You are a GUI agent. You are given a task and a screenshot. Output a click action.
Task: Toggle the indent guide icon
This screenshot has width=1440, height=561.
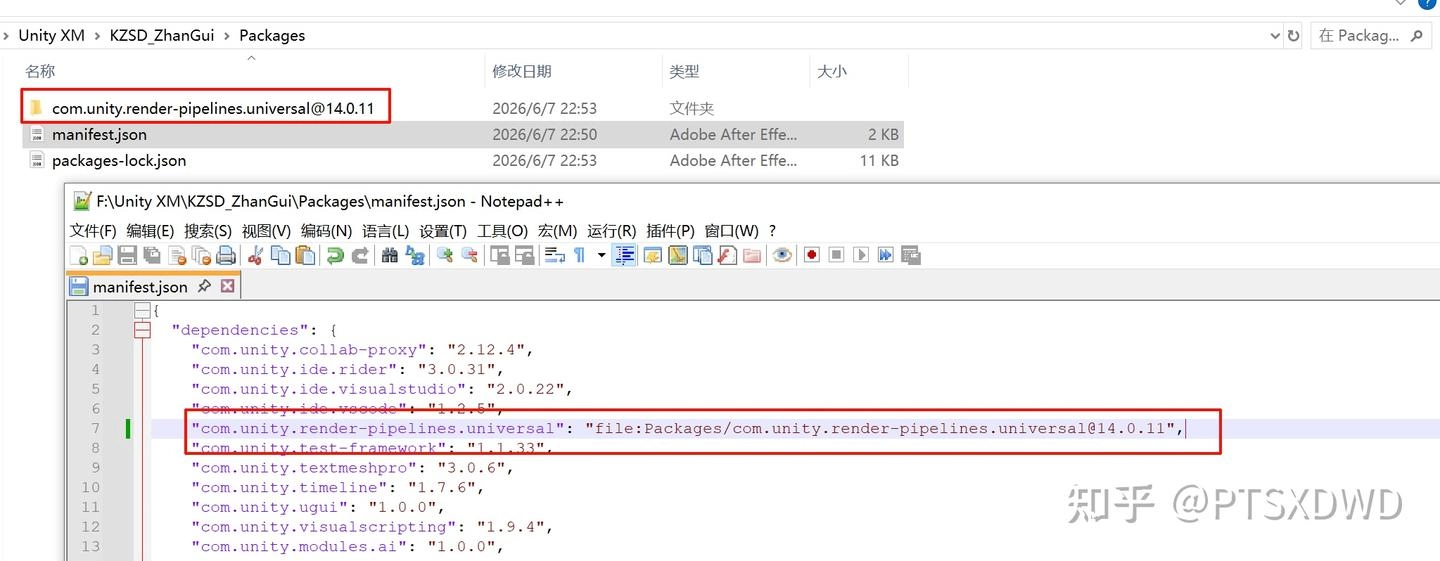click(624, 255)
